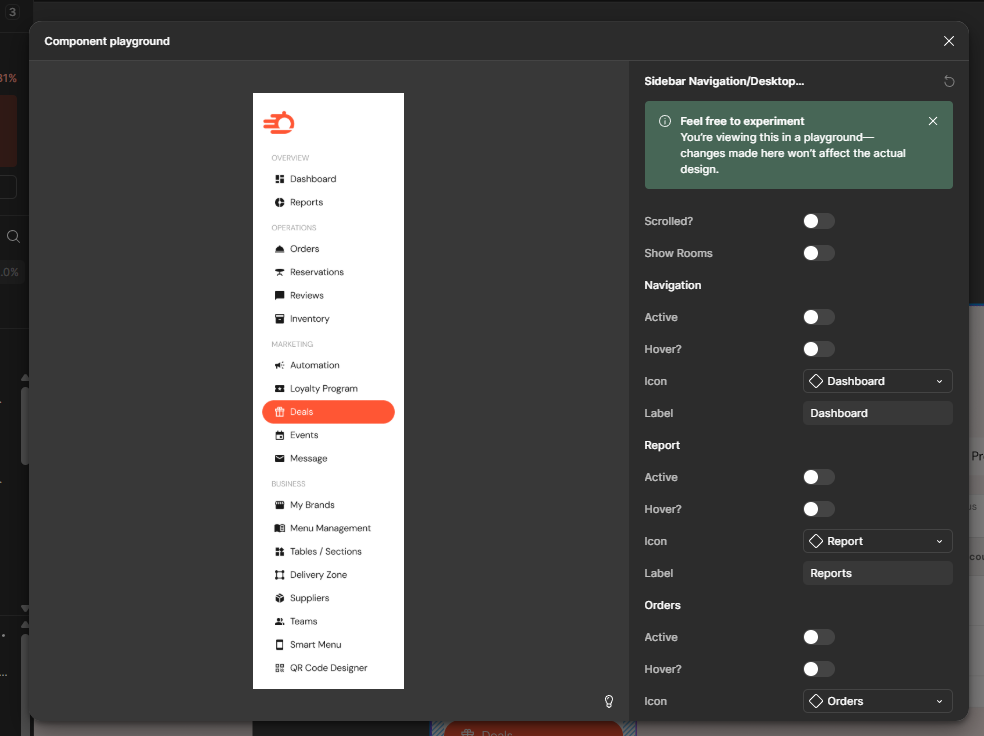This screenshot has width=984, height=736.
Task: Select Reservations in the sidebar preview
Action: [x=328, y=272]
